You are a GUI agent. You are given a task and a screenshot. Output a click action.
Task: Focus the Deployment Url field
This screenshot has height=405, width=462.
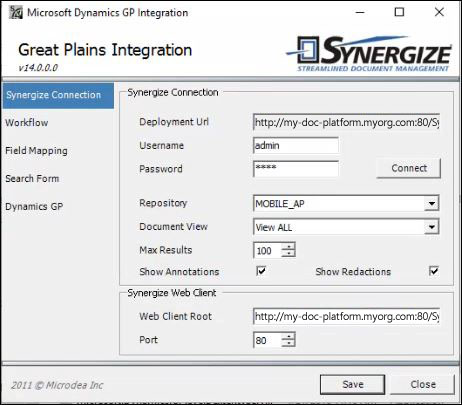346,123
